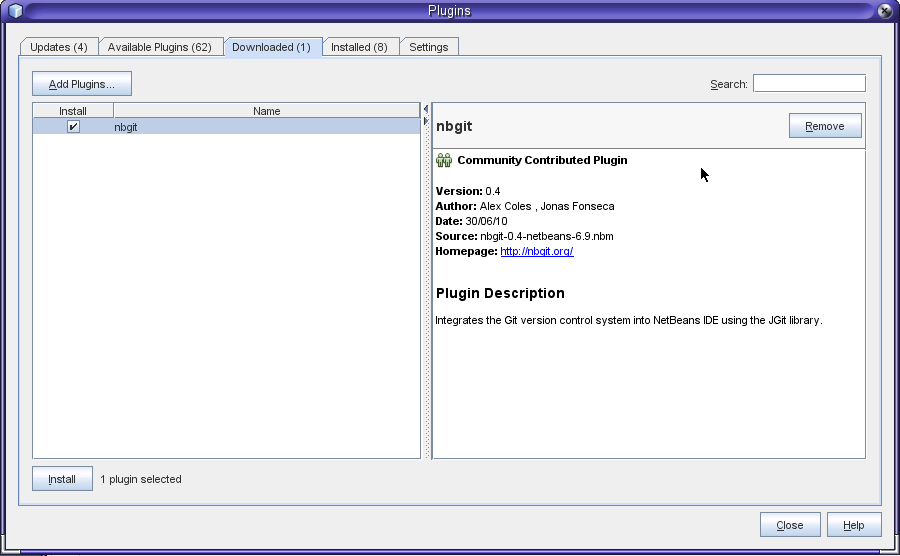
Task: Click the Date: 30/06/10 line
Action: pos(471,221)
